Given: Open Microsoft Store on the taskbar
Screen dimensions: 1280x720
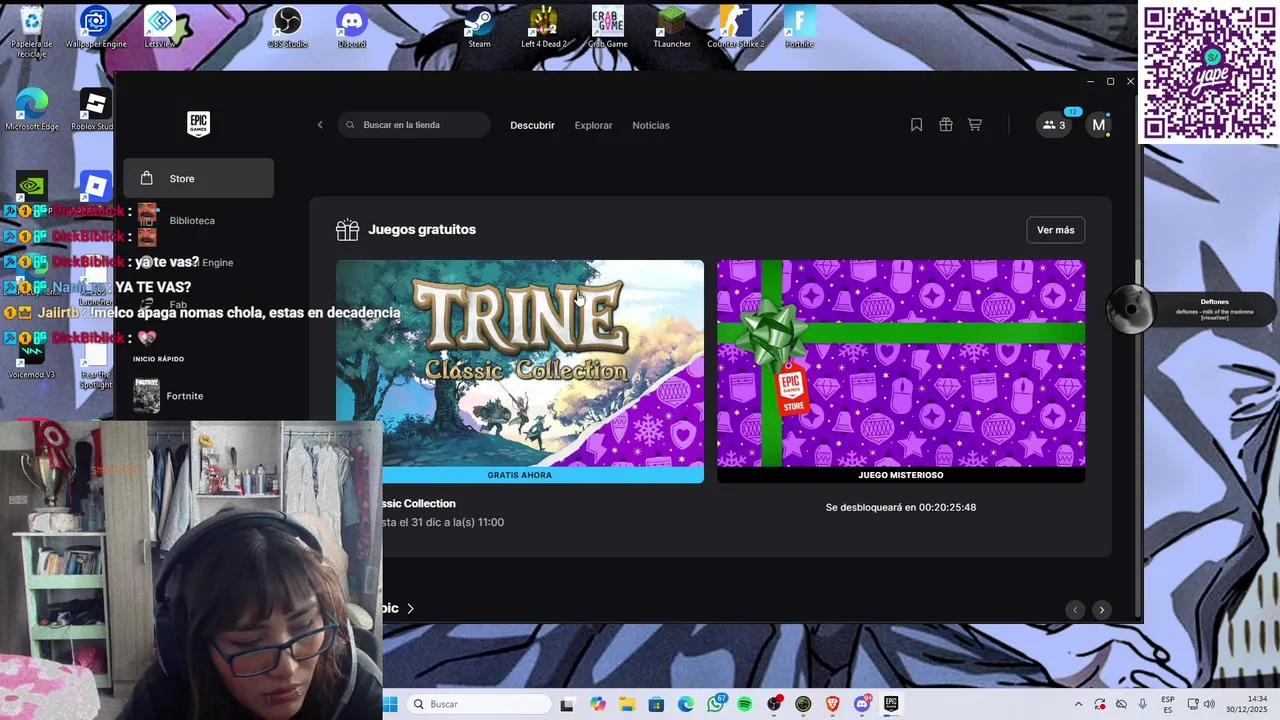Looking at the screenshot, I should [x=656, y=704].
